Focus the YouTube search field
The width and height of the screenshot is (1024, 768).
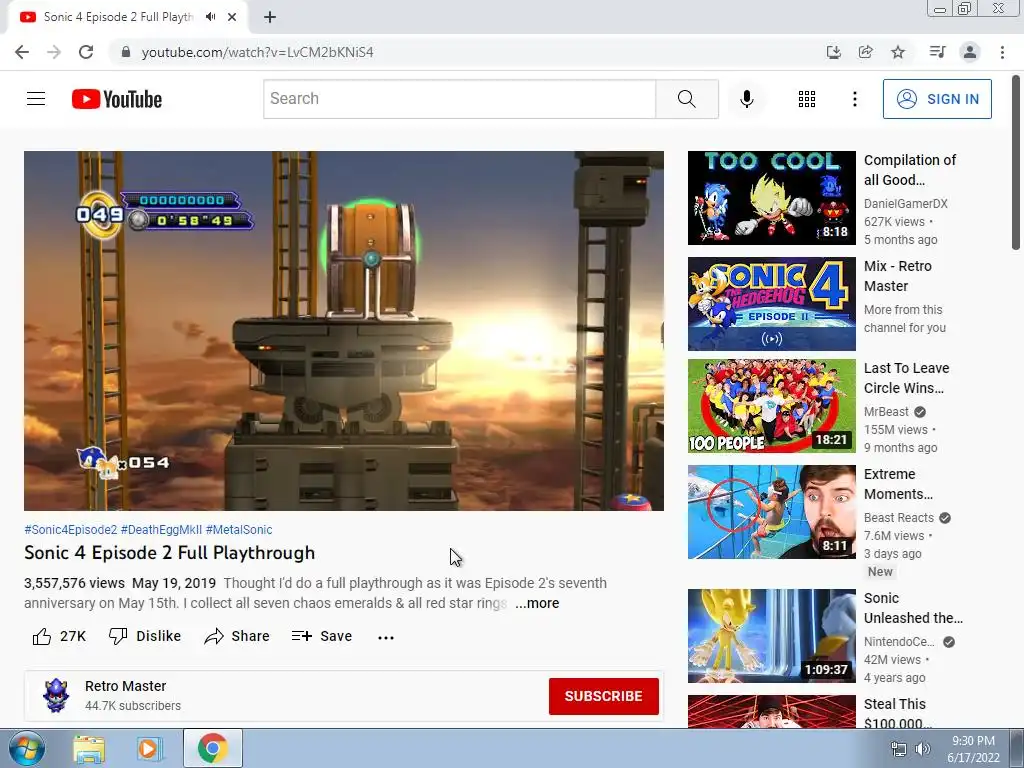pyautogui.click(x=460, y=99)
